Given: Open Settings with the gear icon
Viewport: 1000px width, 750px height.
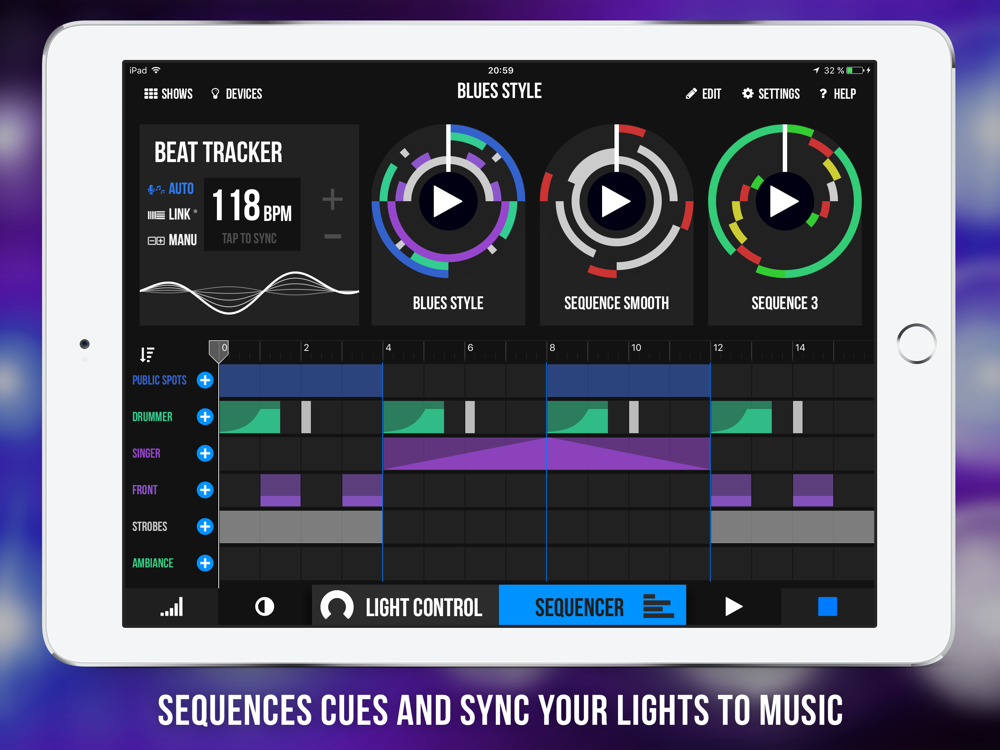Looking at the screenshot, I should coord(770,94).
